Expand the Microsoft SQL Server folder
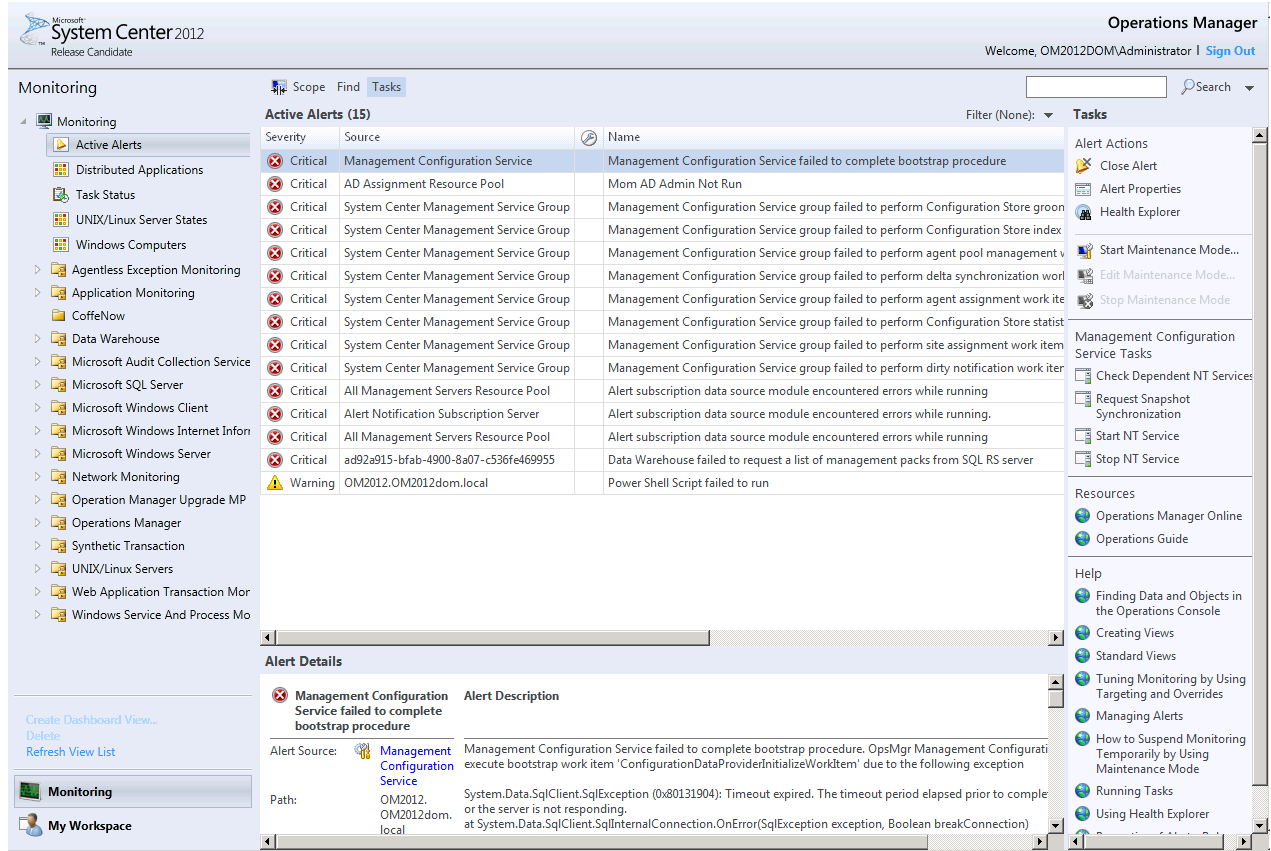 coord(38,385)
